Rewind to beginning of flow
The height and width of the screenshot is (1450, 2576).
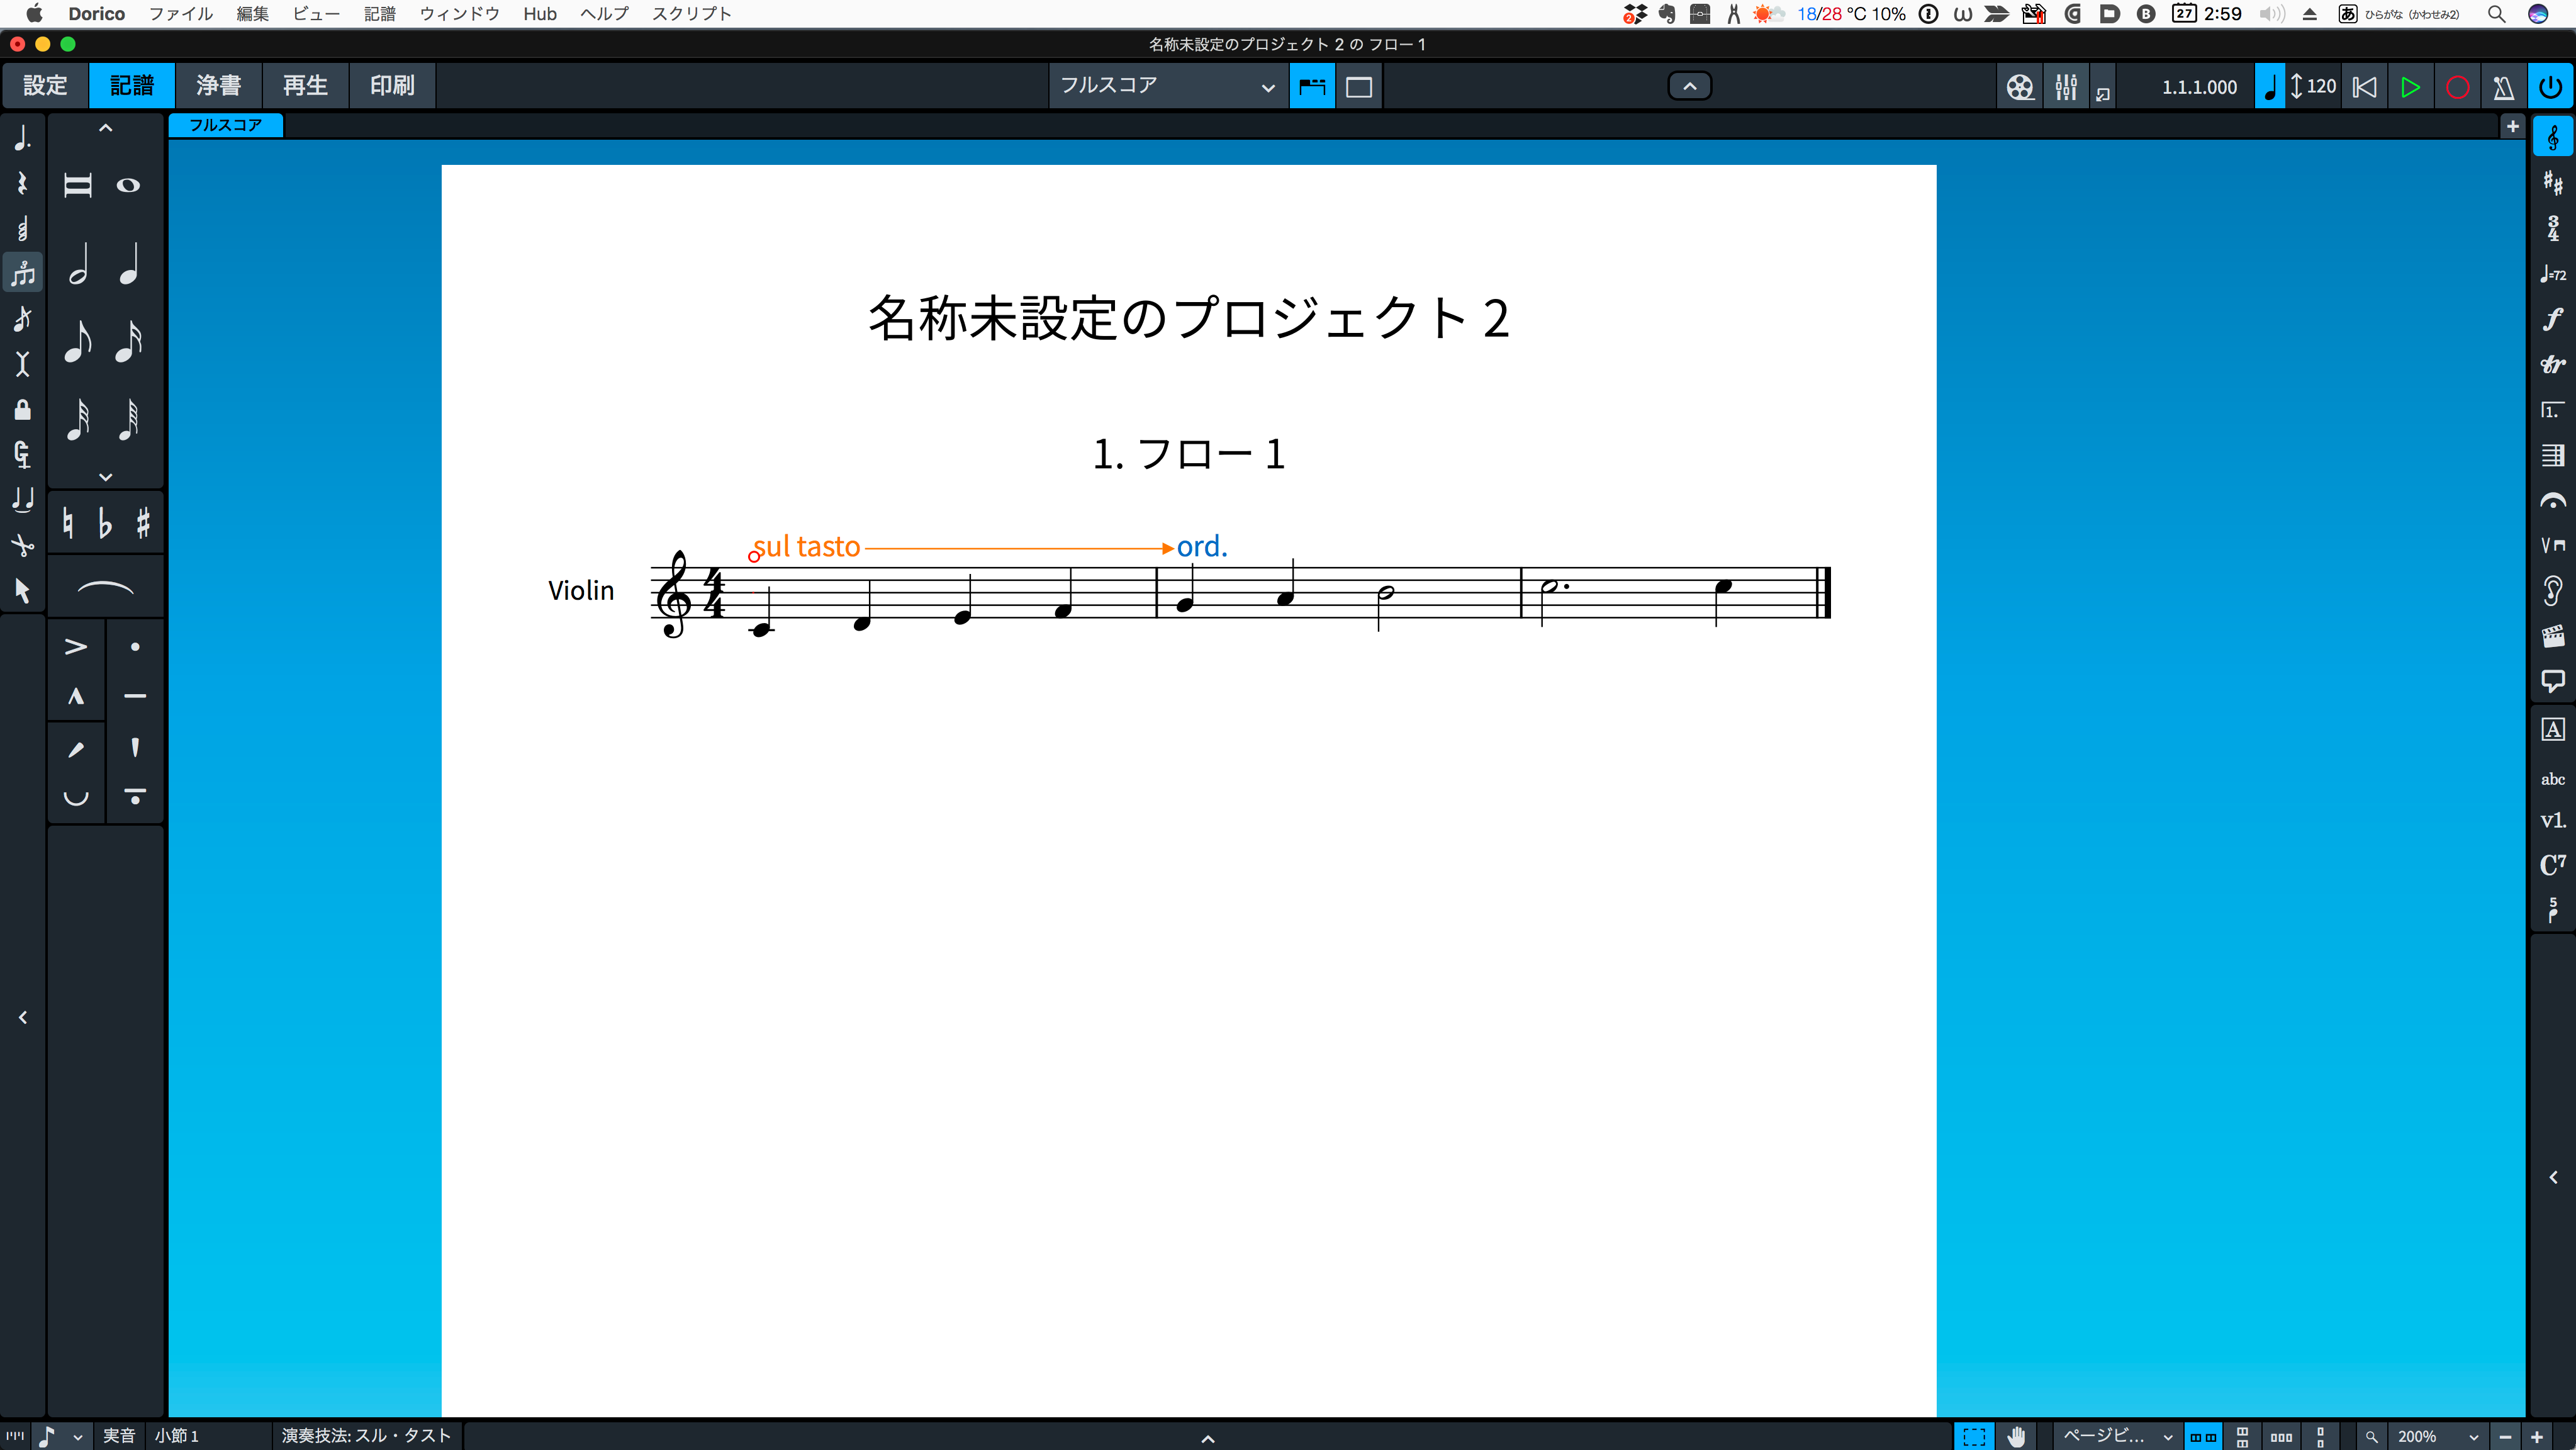click(x=2364, y=87)
